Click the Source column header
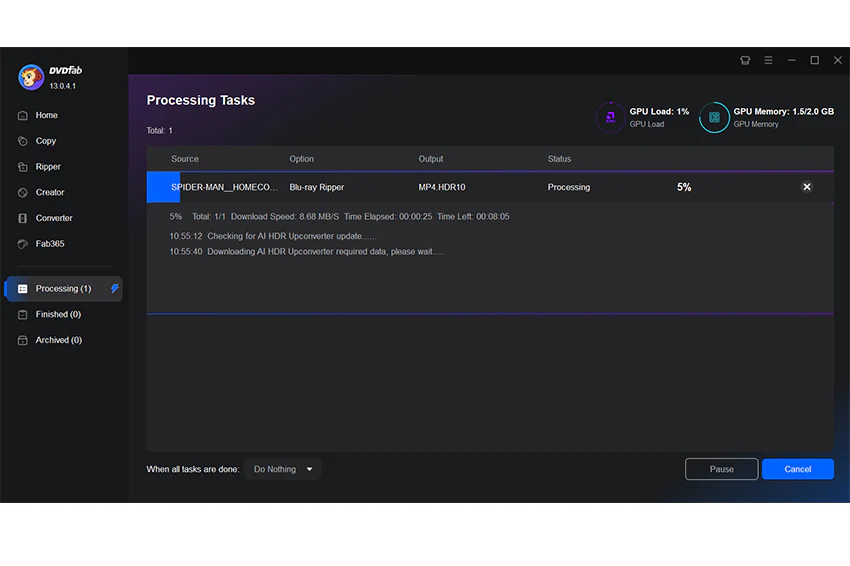850x566 pixels. [x=185, y=159]
